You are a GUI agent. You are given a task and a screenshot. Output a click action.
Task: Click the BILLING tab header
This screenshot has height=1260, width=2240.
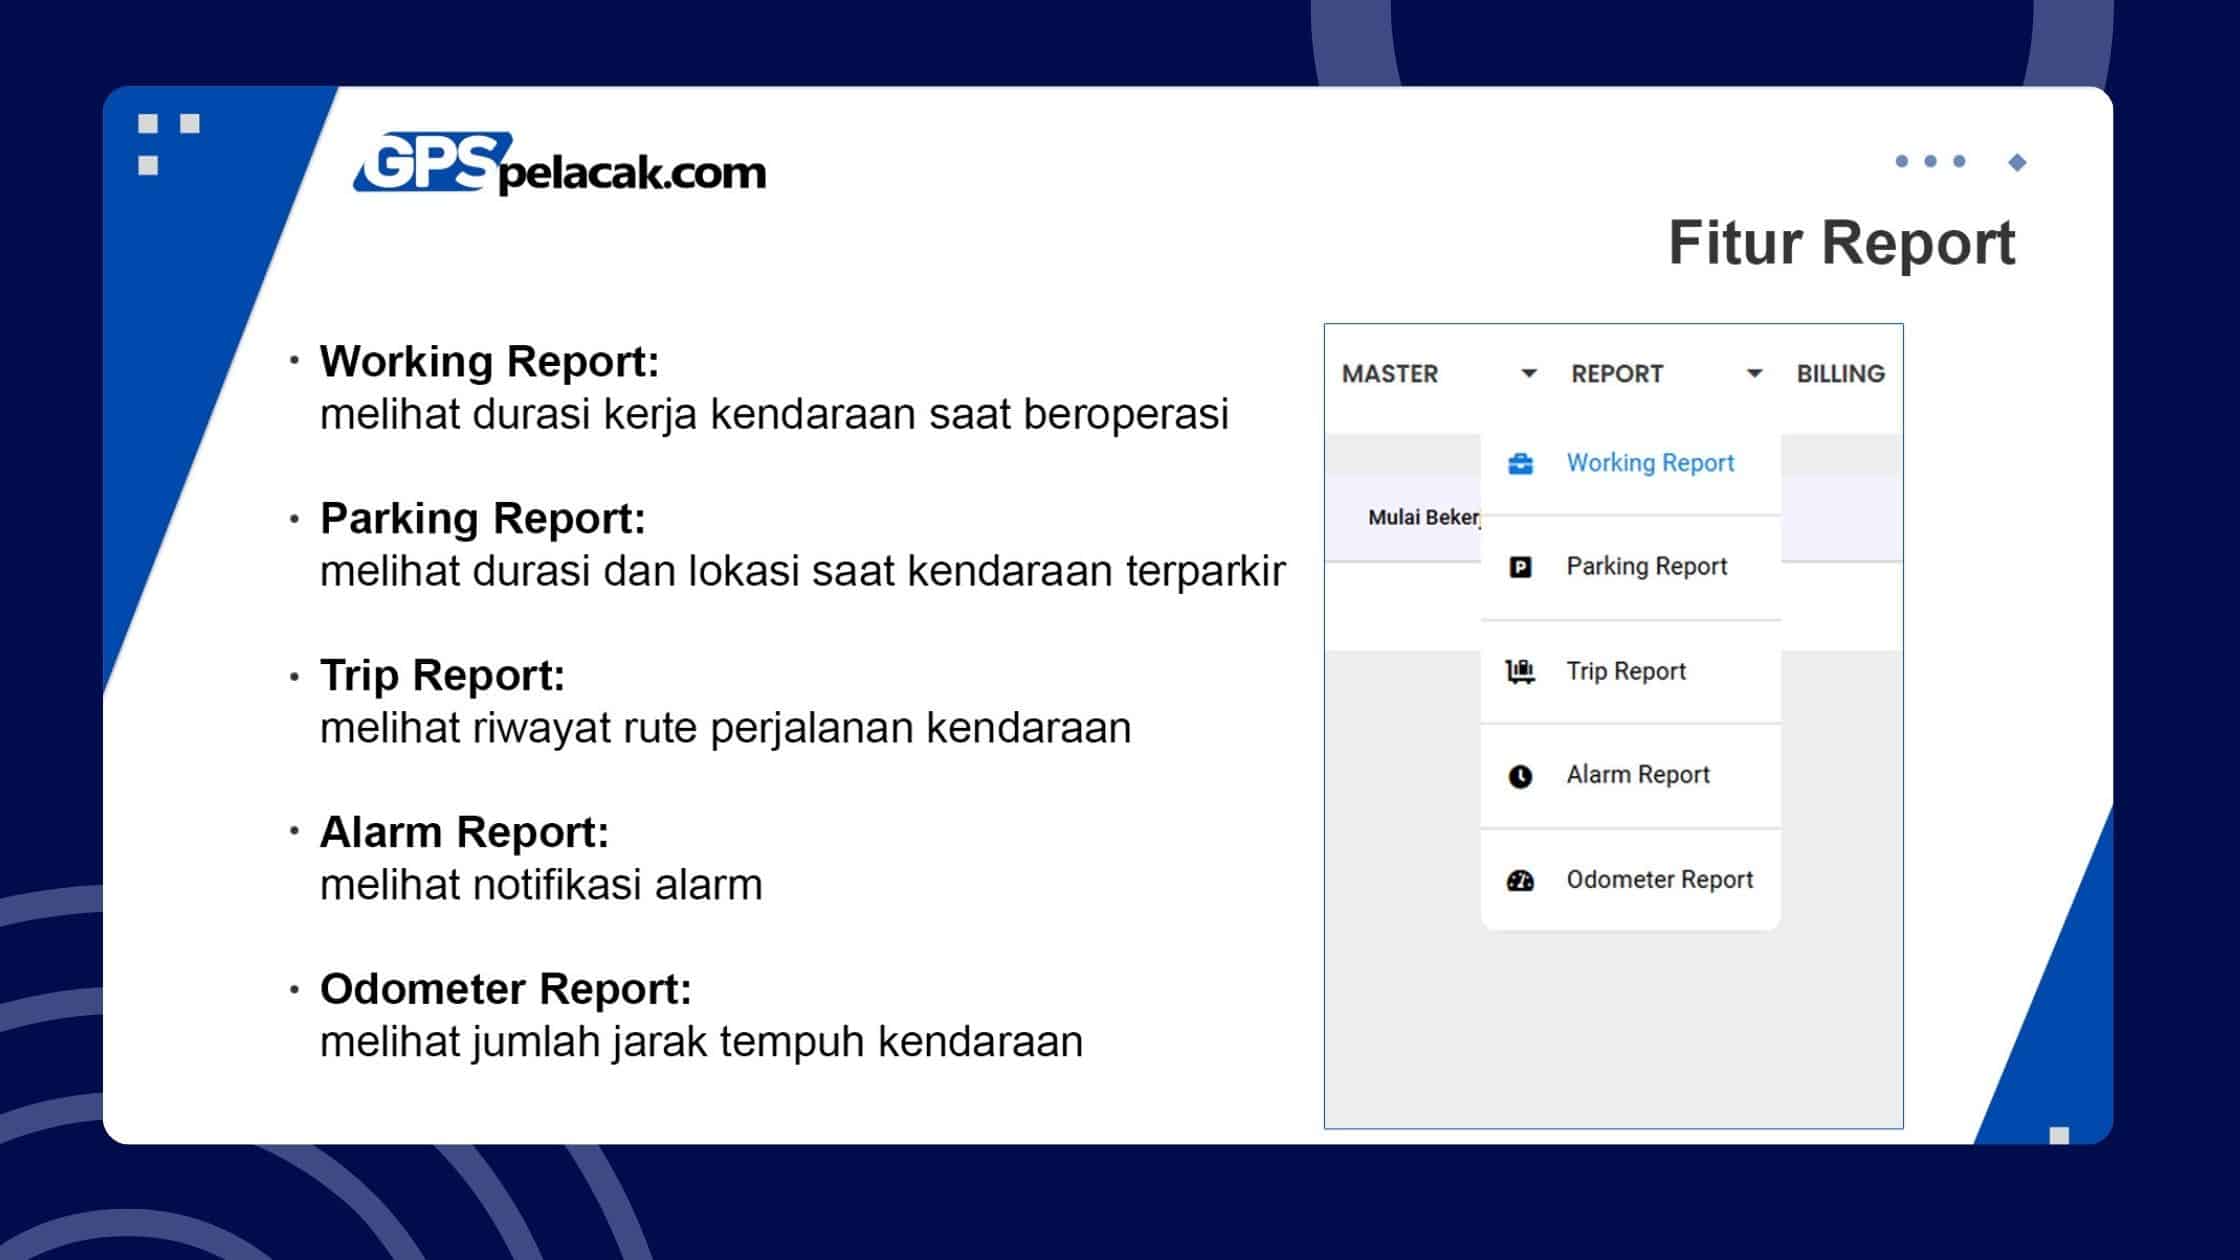tap(1842, 374)
